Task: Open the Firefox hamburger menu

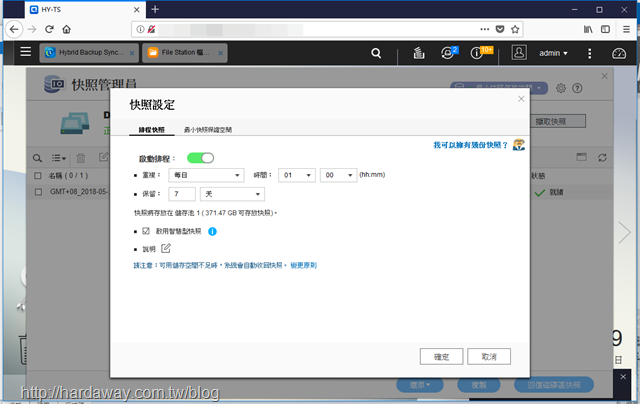Action: click(626, 29)
